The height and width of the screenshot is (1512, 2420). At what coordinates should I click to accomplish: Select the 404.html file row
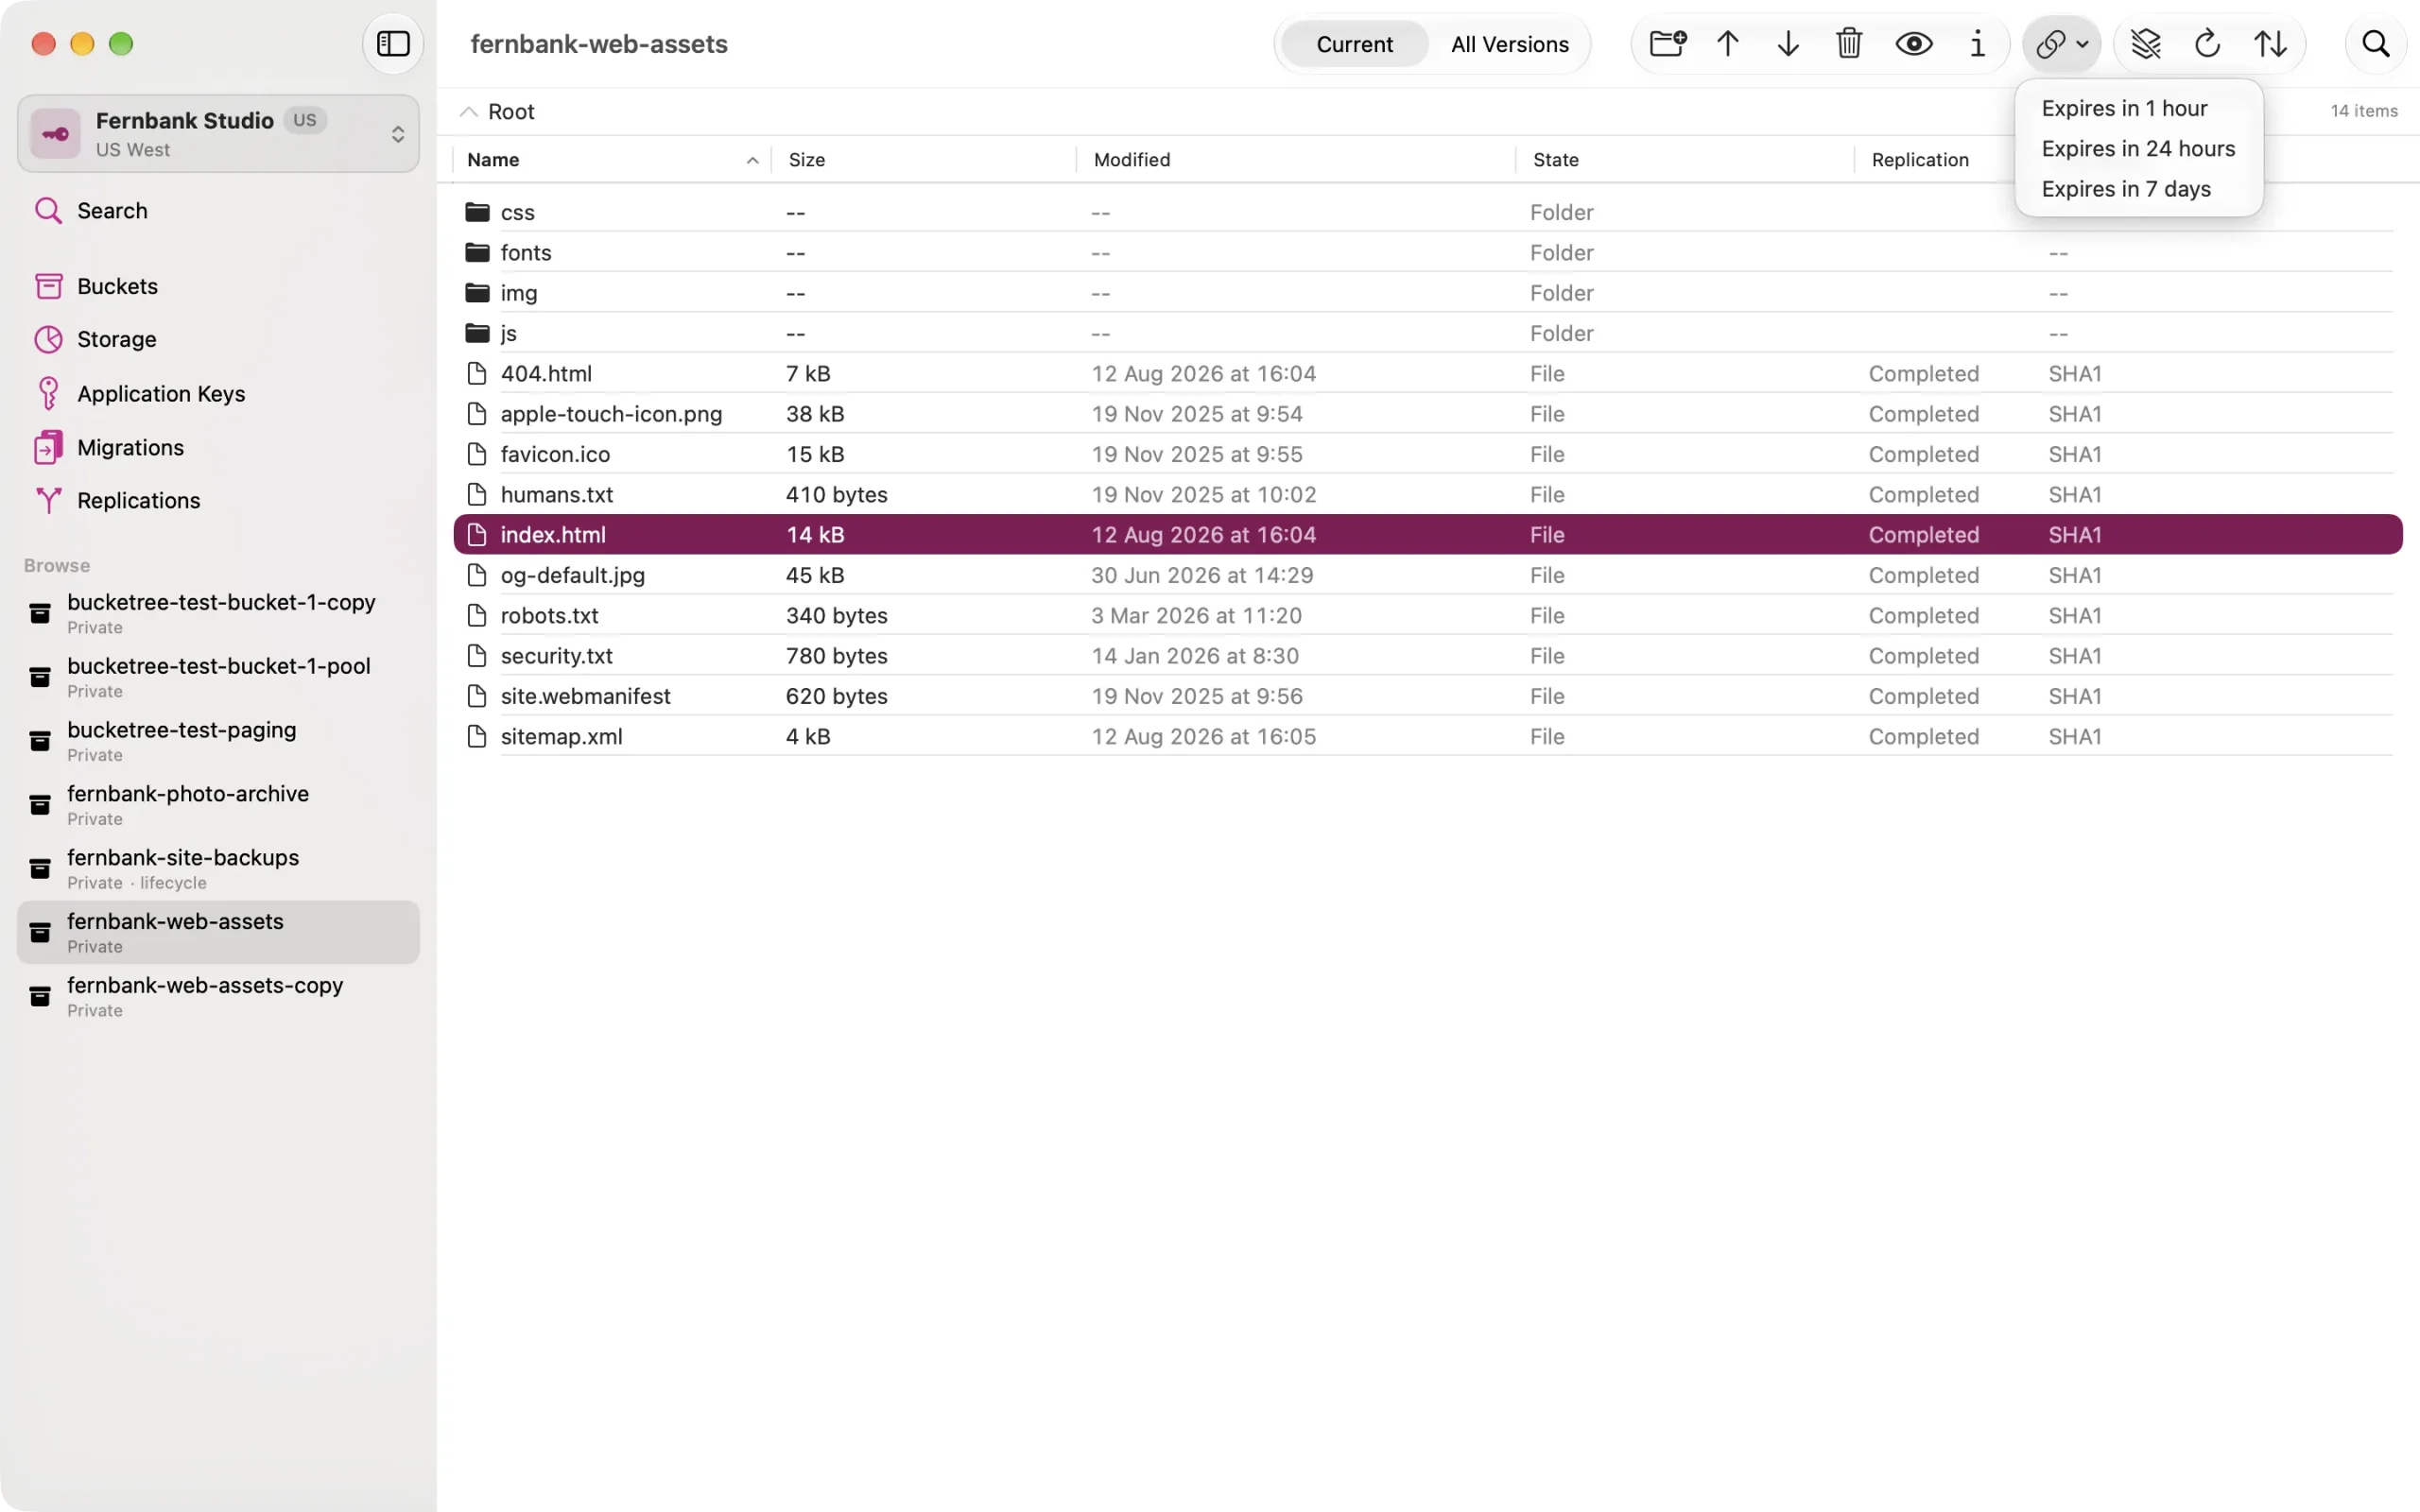point(1427,373)
